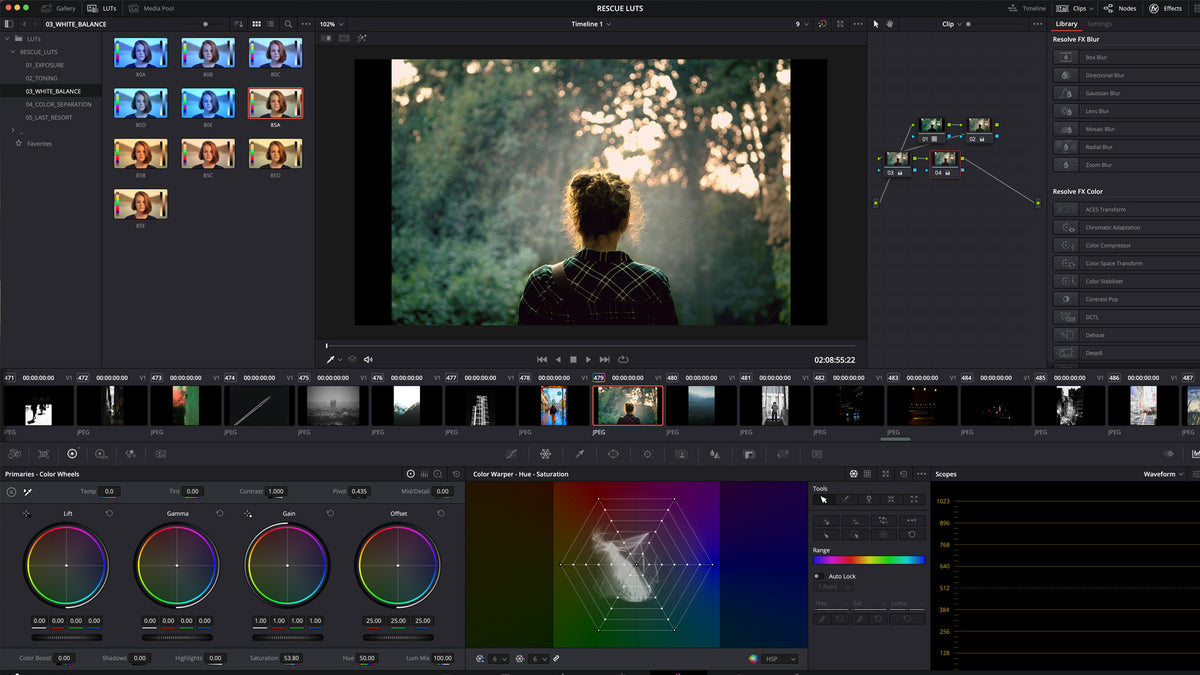Search the LUT browser
Screen dimensions: 1200x675
pos(288,23)
